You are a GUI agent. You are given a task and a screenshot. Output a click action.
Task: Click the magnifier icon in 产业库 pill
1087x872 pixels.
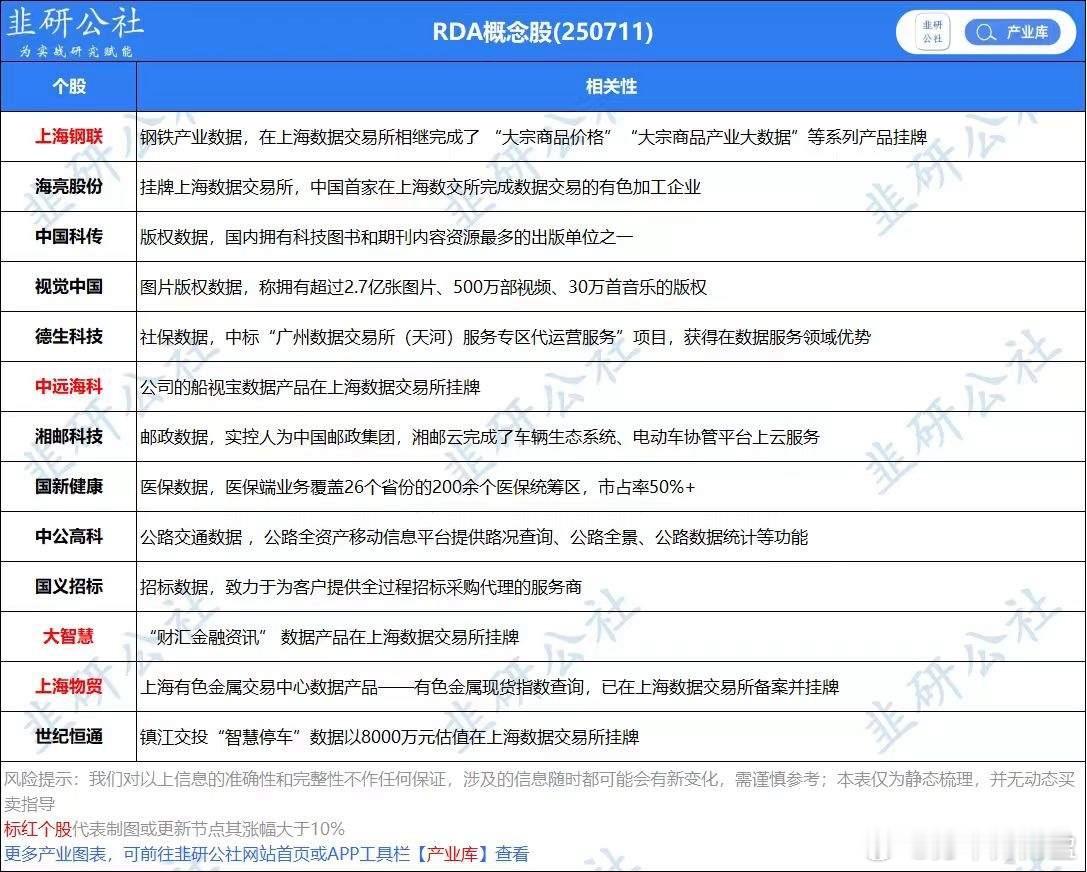coord(985,33)
